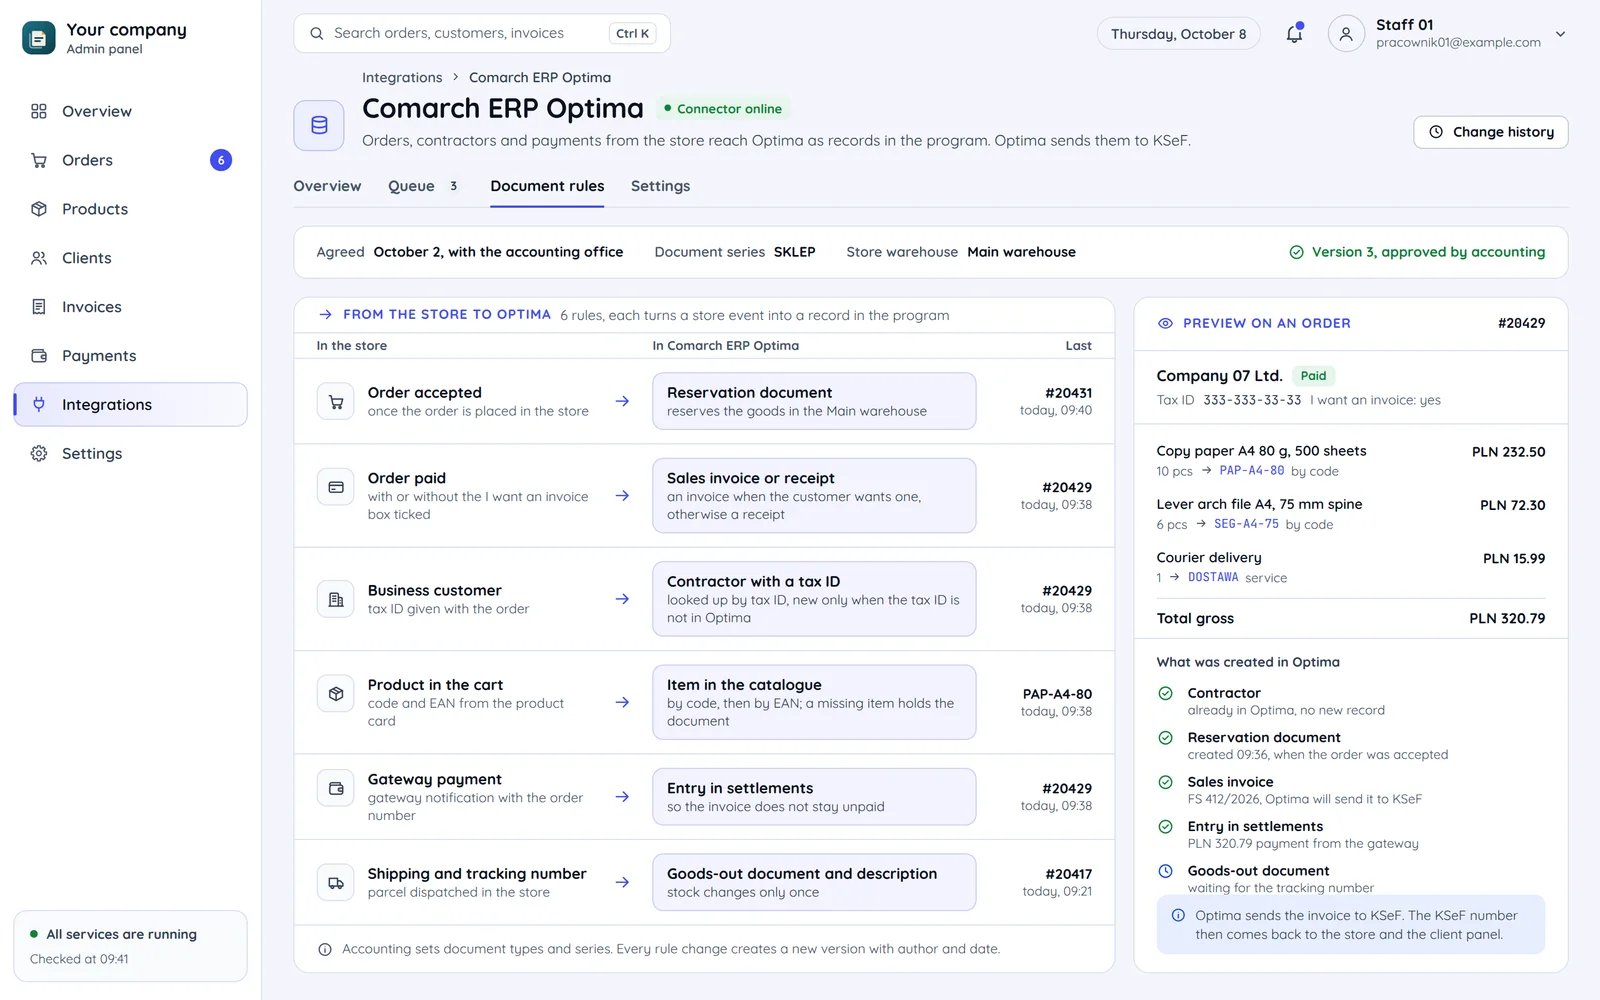Open the connector Settings tab
Viewport: 1600px width, 1000px height.
click(660, 186)
